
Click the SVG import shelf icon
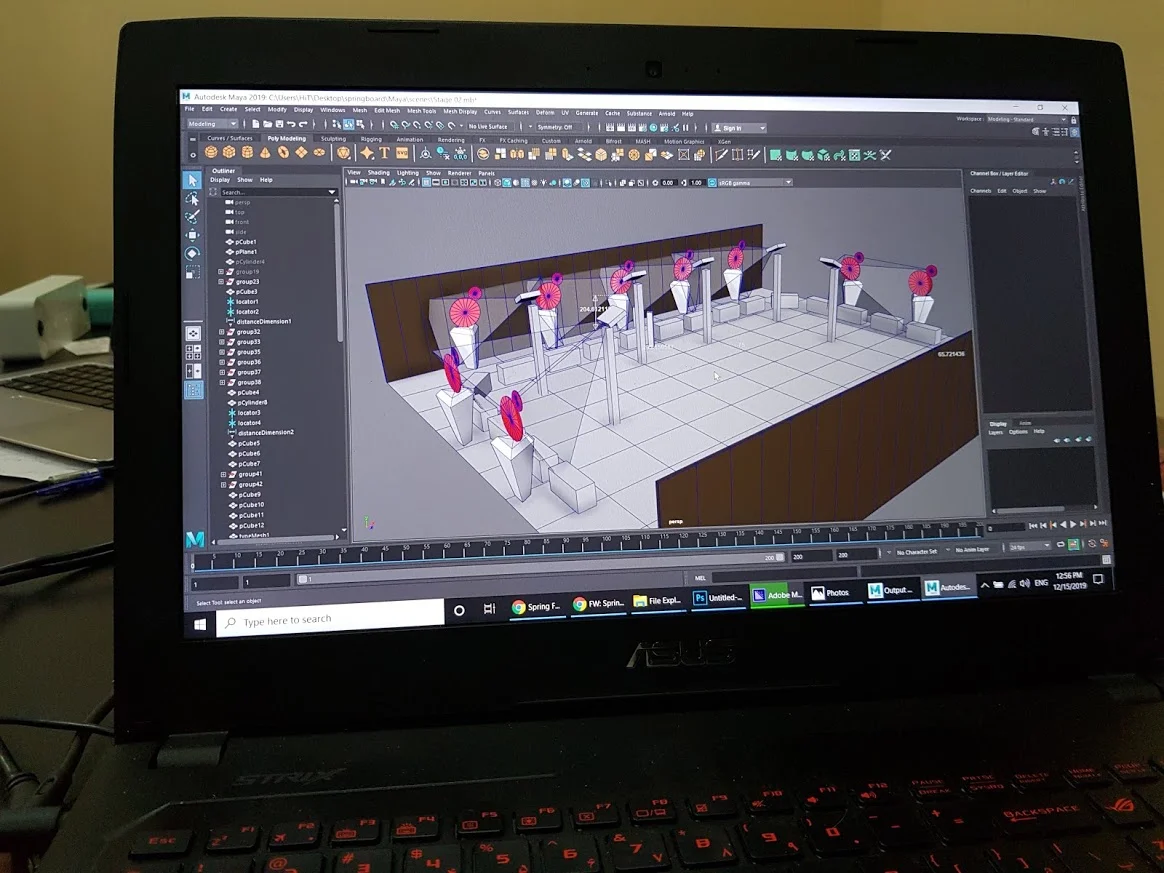pyautogui.click(x=402, y=153)
